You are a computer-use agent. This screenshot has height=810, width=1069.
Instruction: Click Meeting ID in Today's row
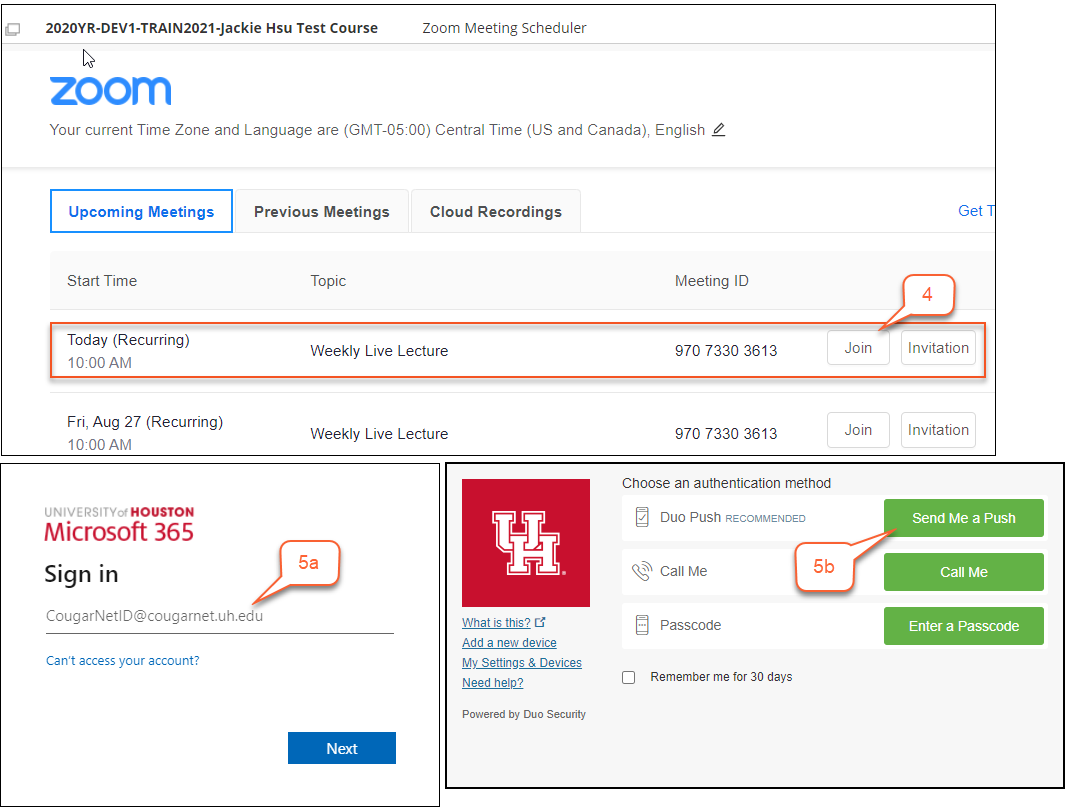(x=726, y=350)
